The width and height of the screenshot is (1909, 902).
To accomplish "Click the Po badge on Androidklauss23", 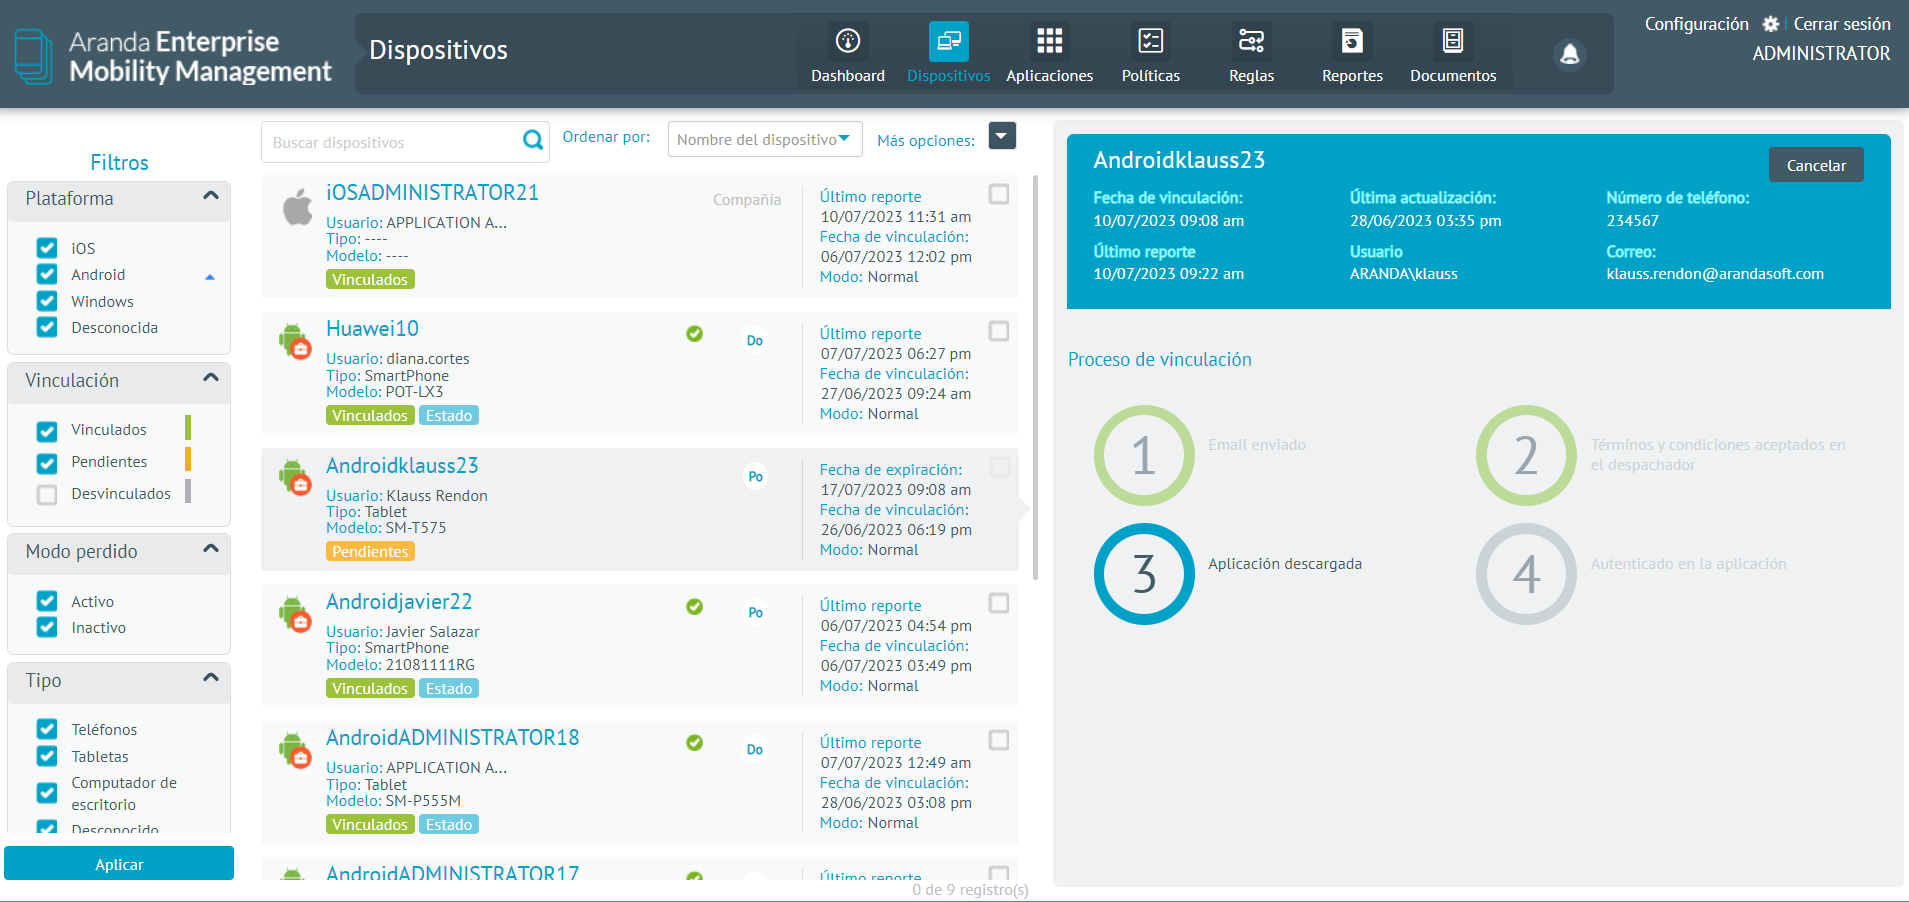I will click(755, 477).
